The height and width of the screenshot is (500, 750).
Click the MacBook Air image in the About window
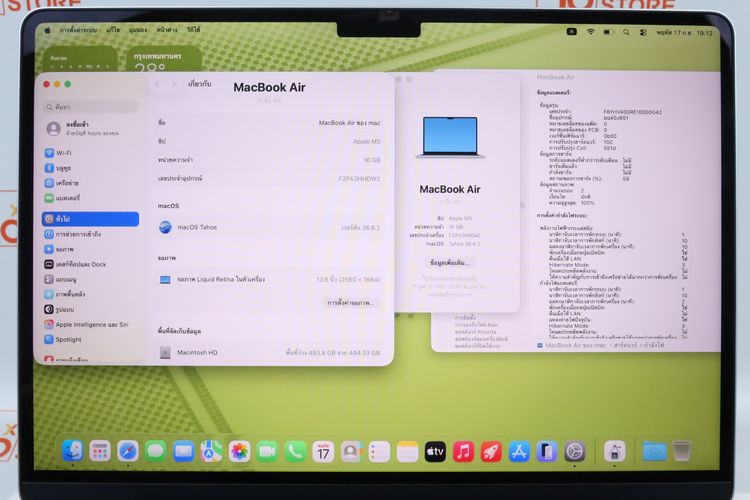[x=450, y=137]
